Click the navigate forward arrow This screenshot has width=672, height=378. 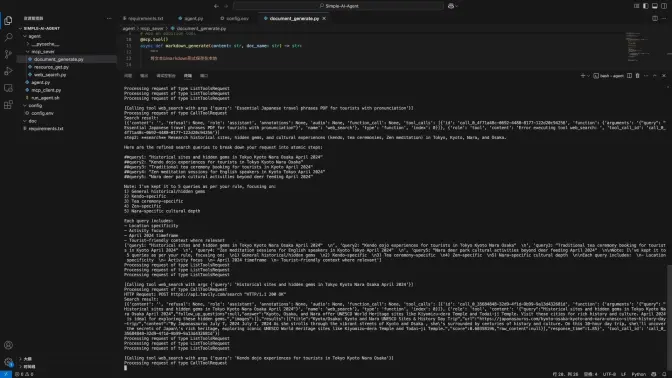[x=226, y=6]
